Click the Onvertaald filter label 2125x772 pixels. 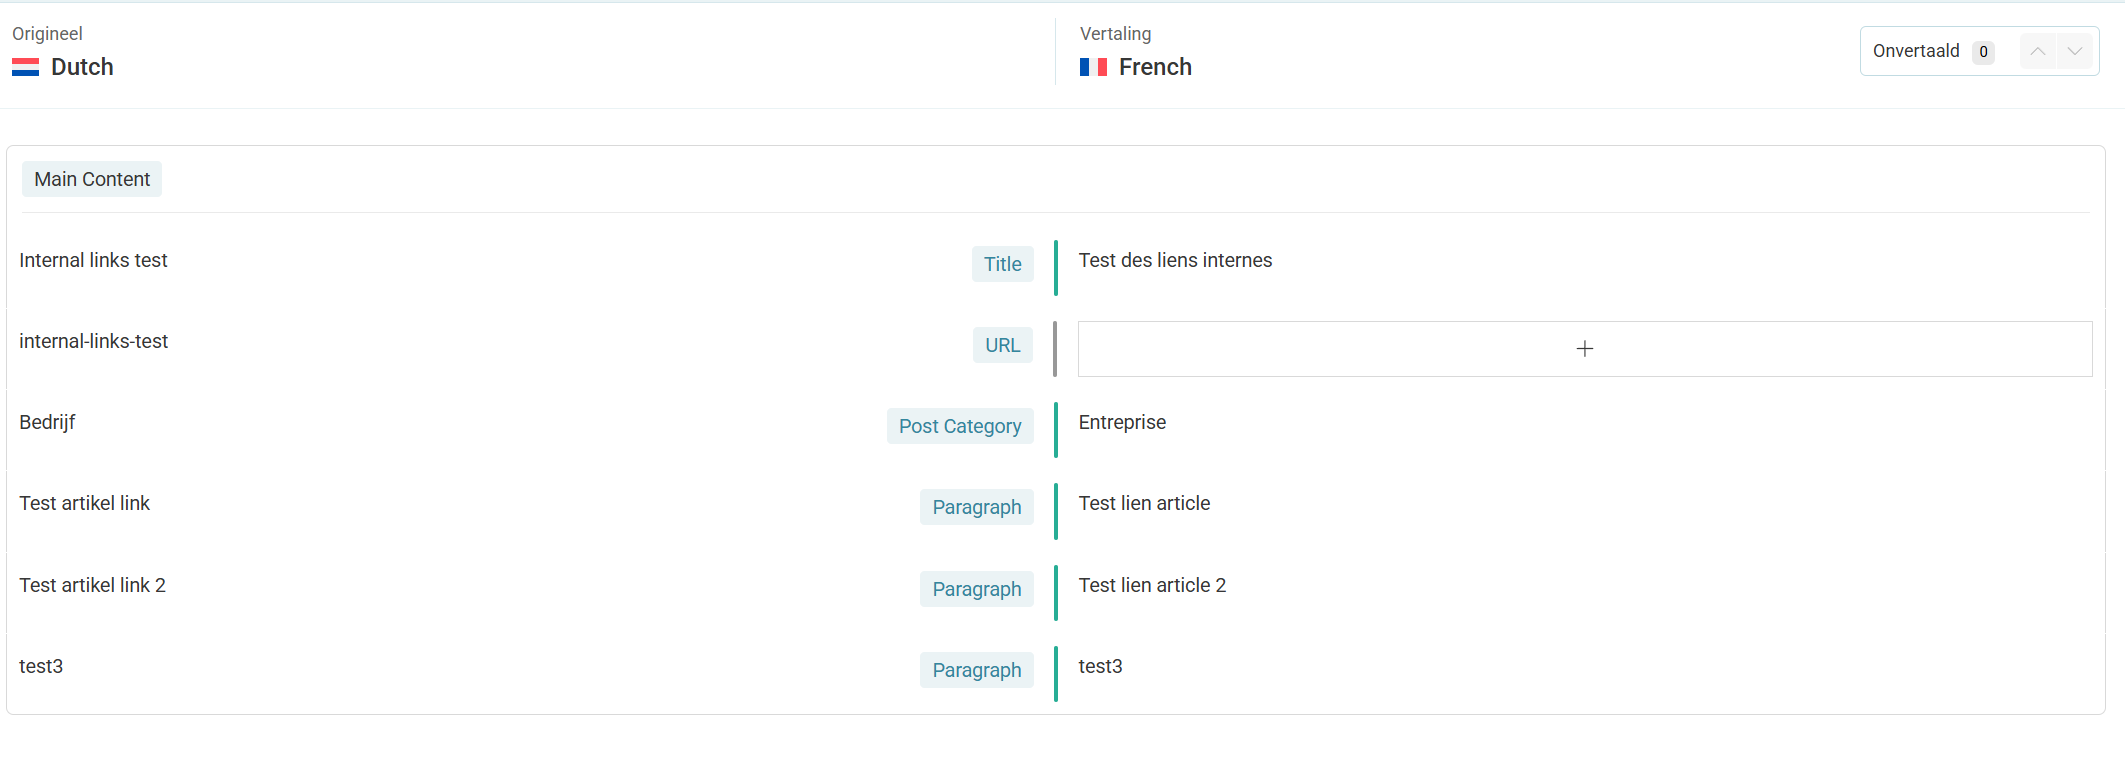click(x=1915, y=51)
